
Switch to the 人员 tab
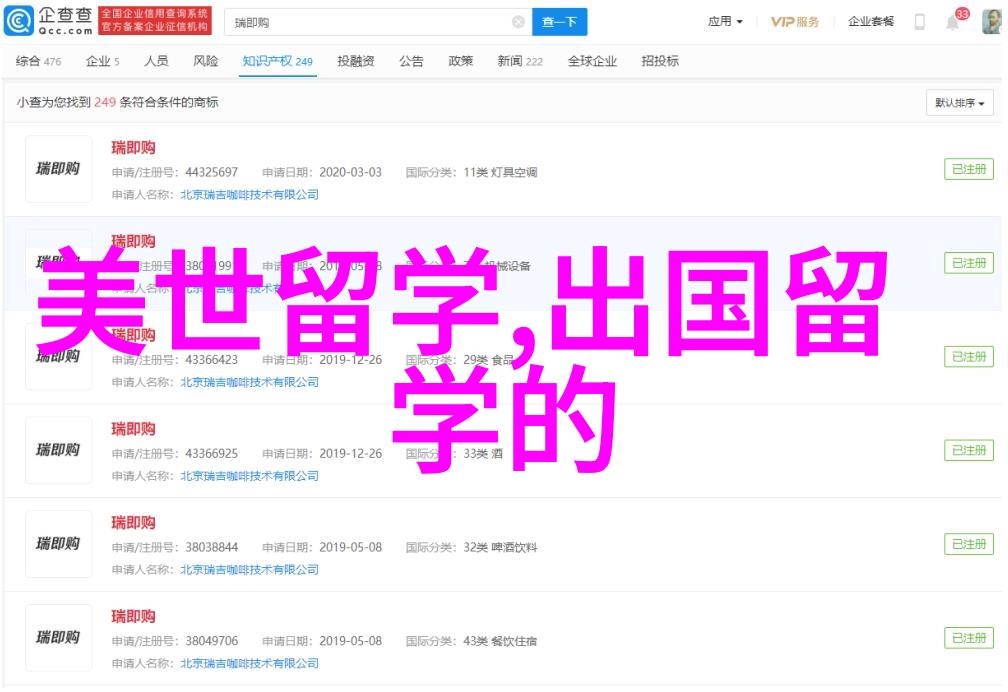[156, 61]
